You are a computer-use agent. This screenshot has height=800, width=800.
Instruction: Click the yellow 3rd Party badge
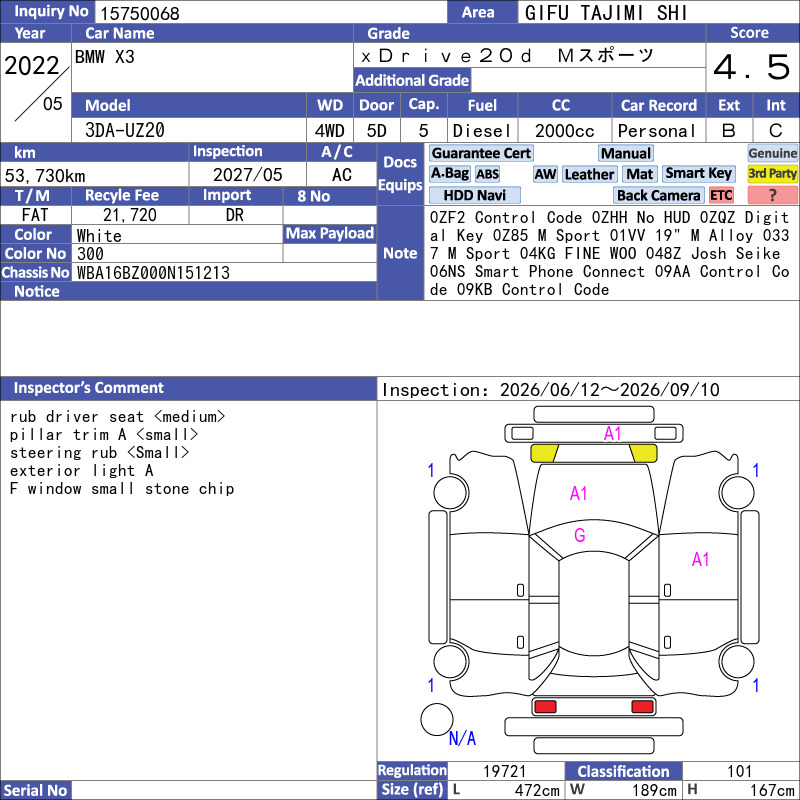pos(772,173)
